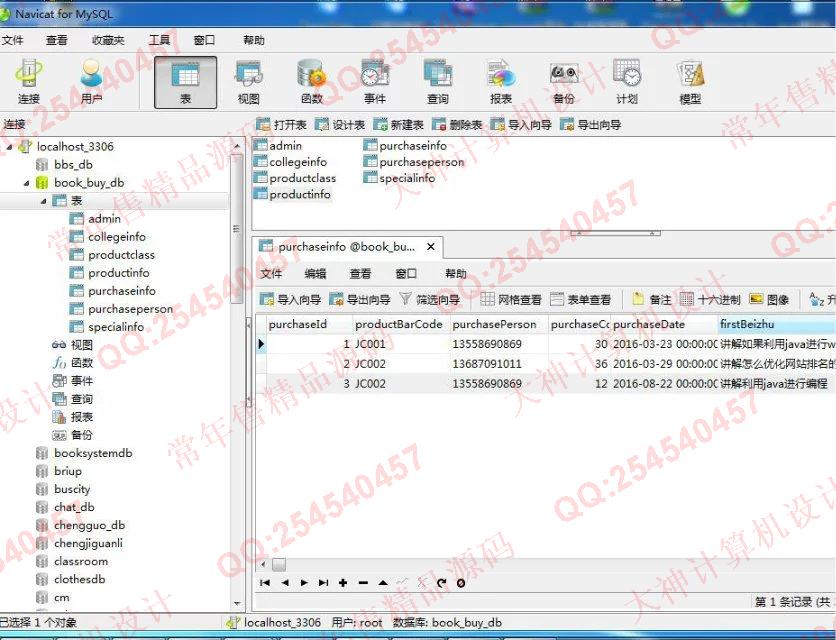Viewport: 836px width, 640px height.
Task: Select the 视图 (View) toolbar icon
Action: [248, 82]
